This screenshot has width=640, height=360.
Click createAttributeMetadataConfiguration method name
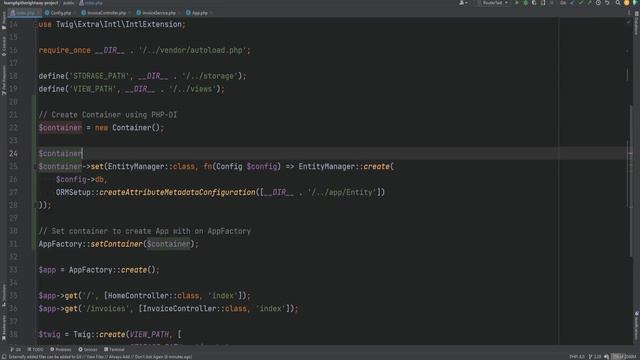(177, 192)
